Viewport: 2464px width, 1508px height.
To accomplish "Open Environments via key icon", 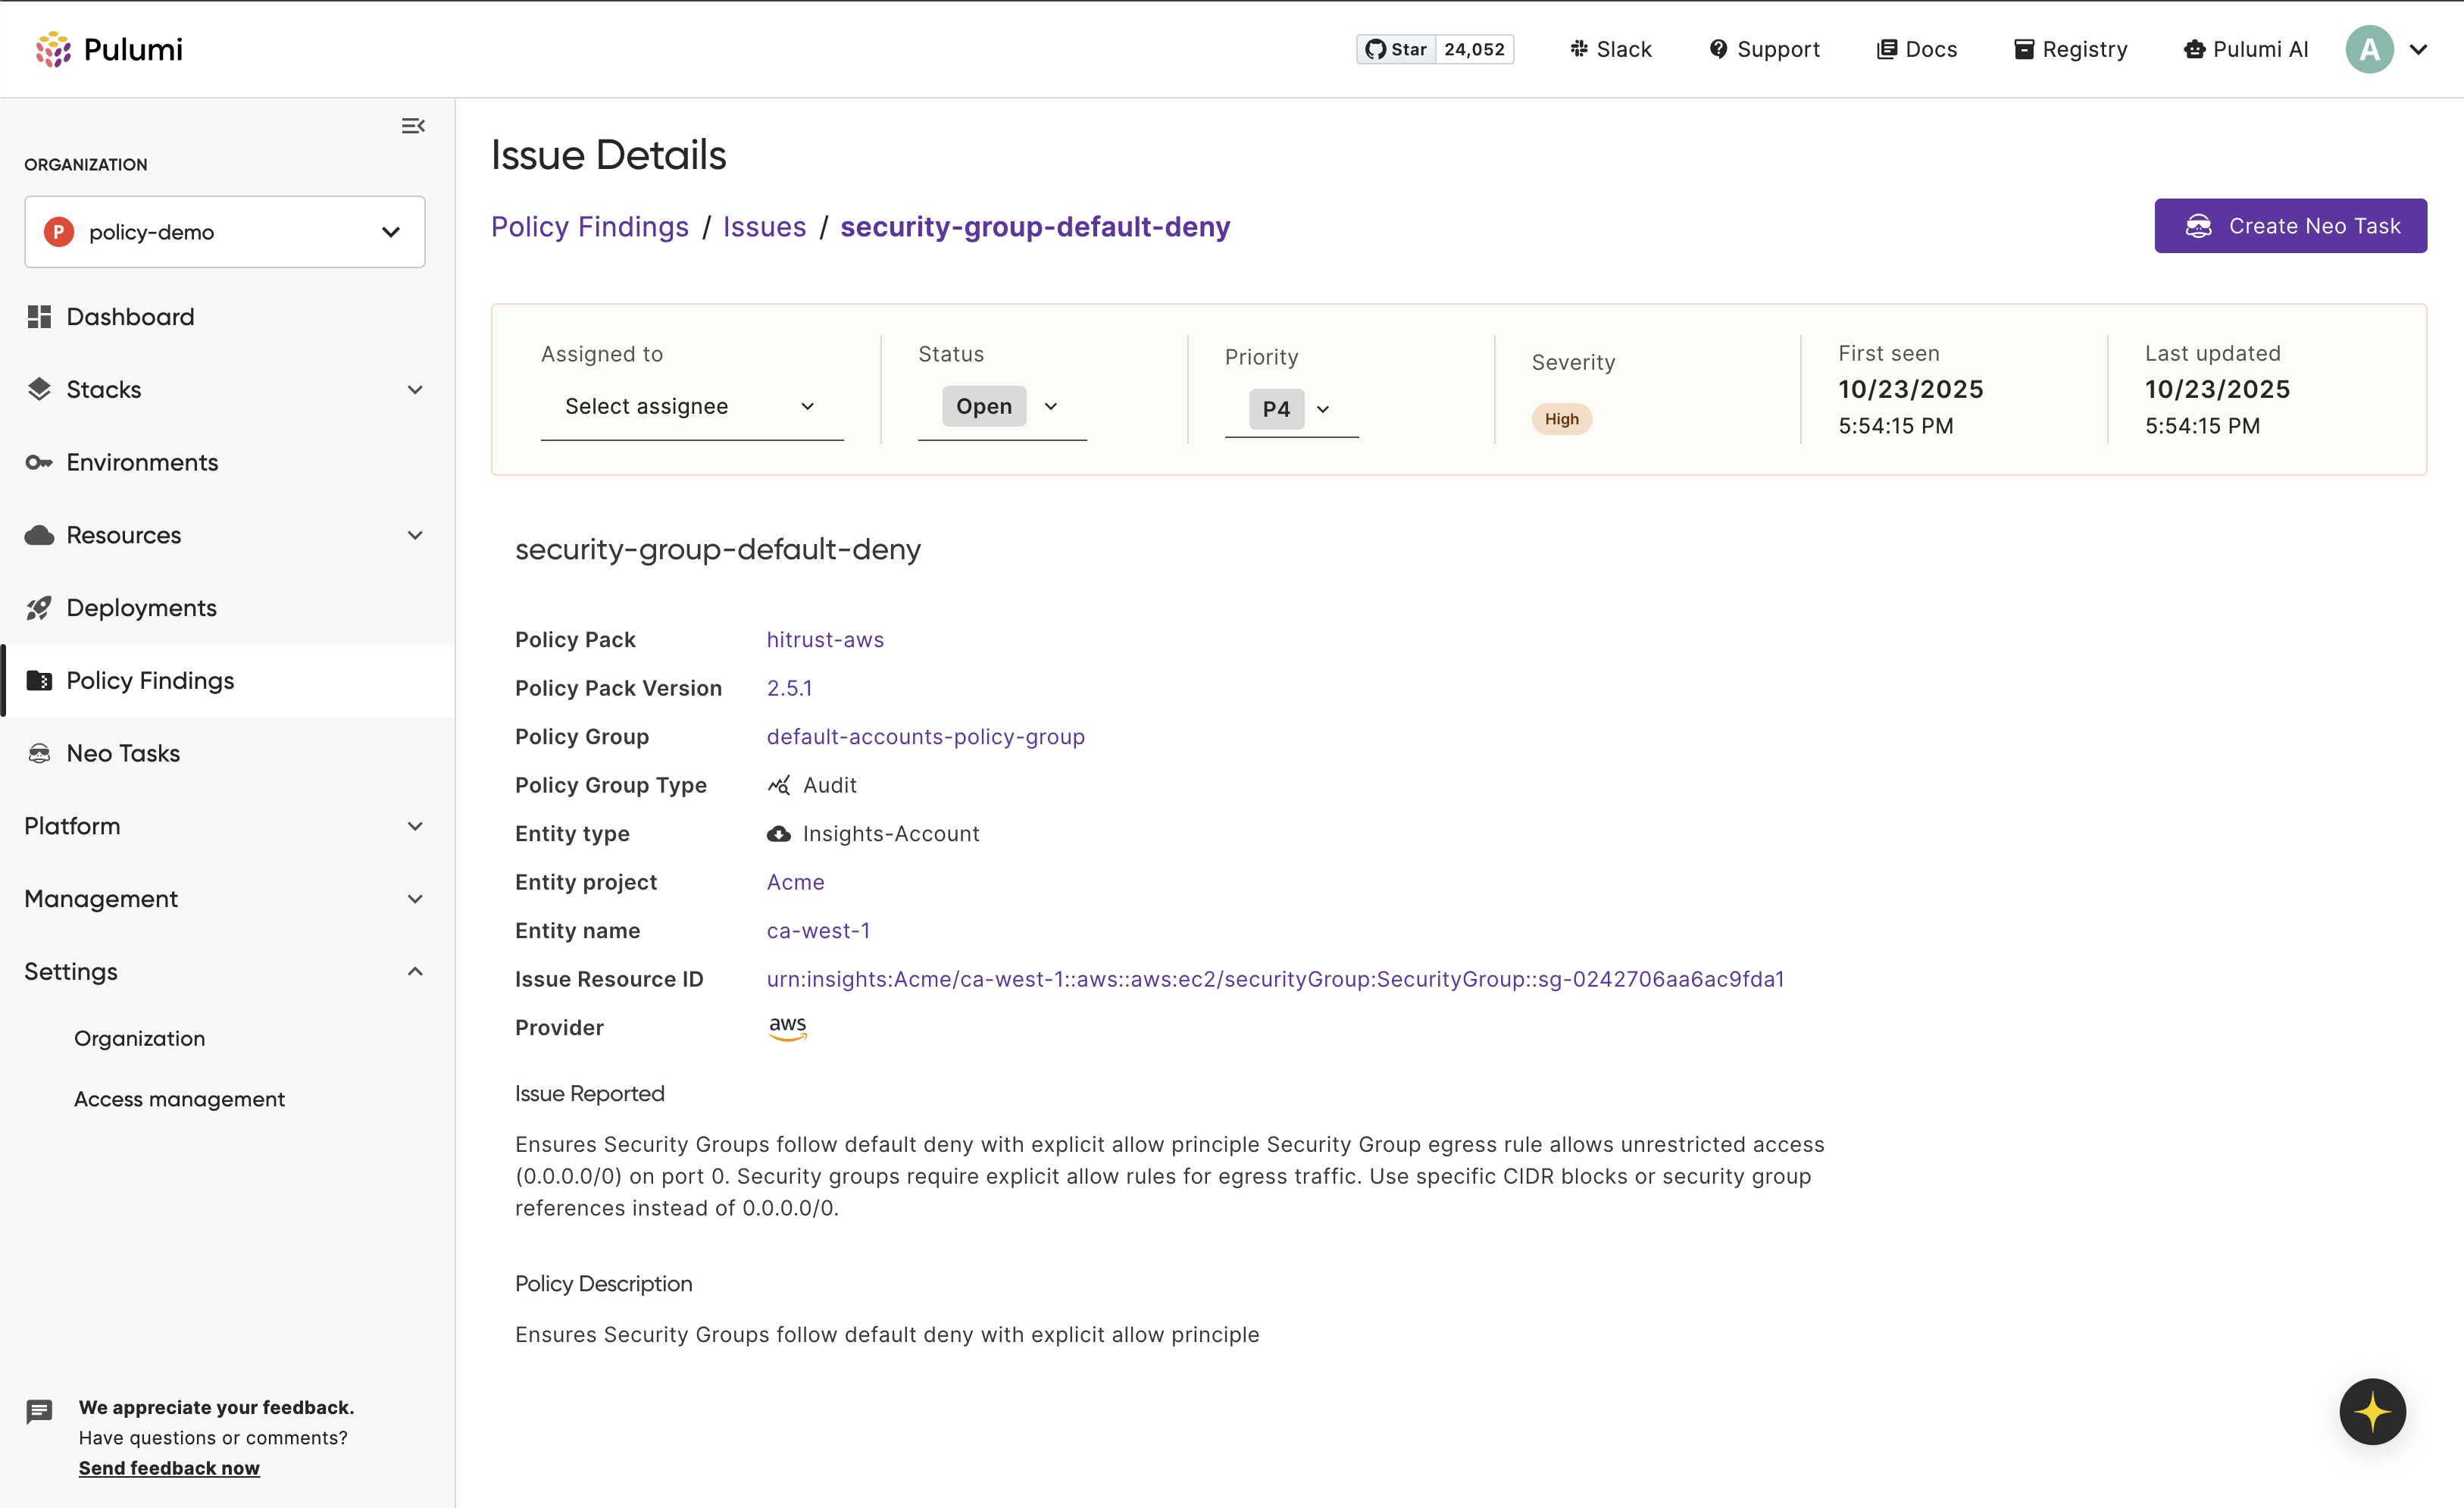I will (x=40, y=462).
